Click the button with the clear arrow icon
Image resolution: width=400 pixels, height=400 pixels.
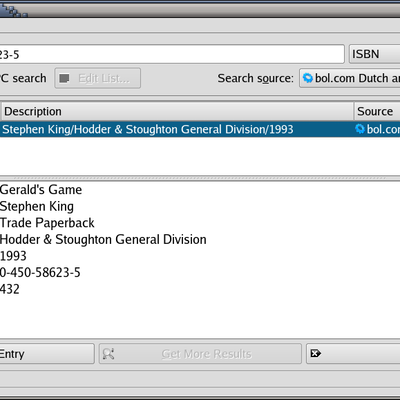tap(353, 354)
